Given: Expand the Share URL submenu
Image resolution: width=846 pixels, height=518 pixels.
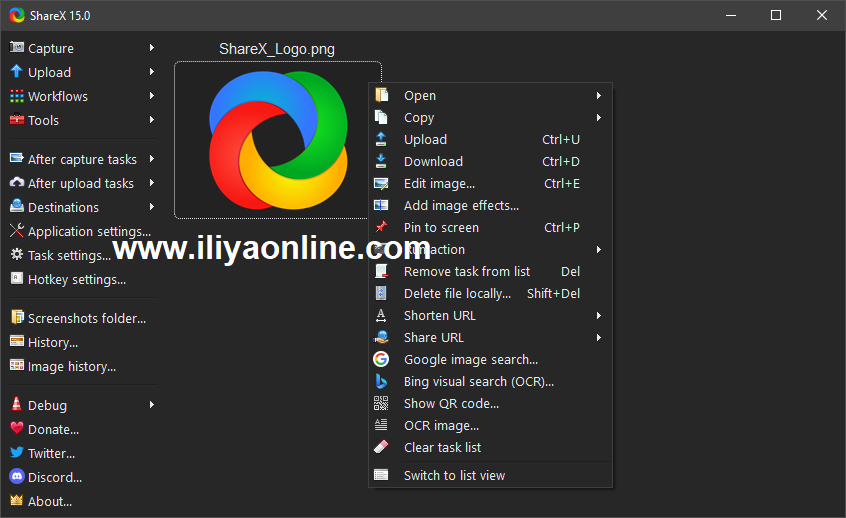Looking at the screenshot, I should [x=598, y=338].
